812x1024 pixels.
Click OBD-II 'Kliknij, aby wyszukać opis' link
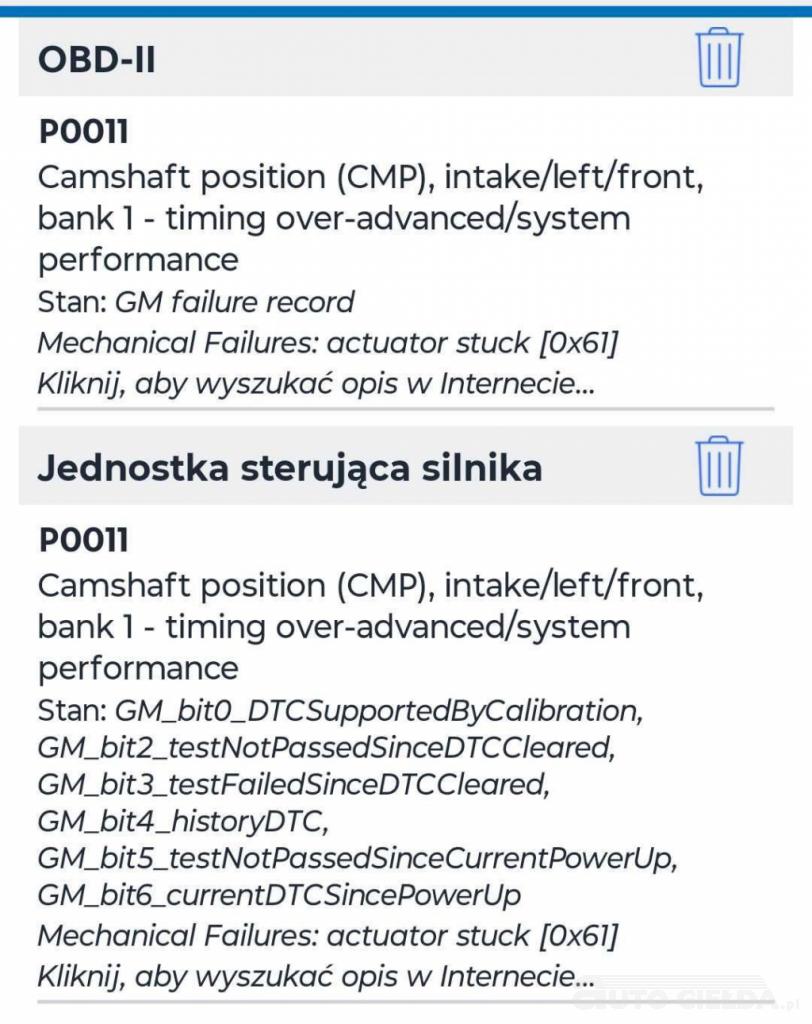tap(316, 384)
